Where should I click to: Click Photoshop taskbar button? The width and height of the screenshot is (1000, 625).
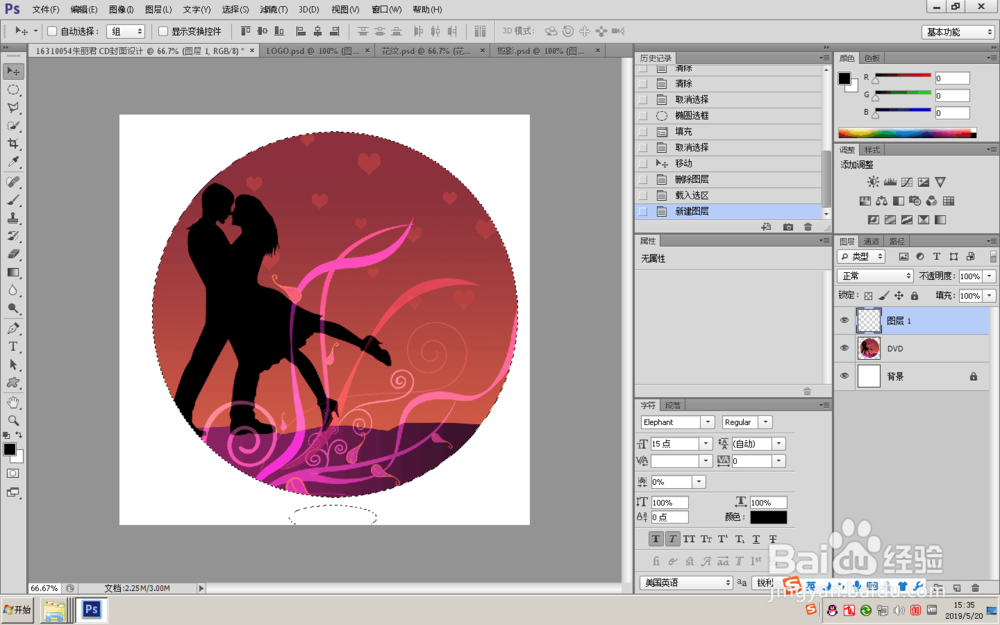click(91, 610)
